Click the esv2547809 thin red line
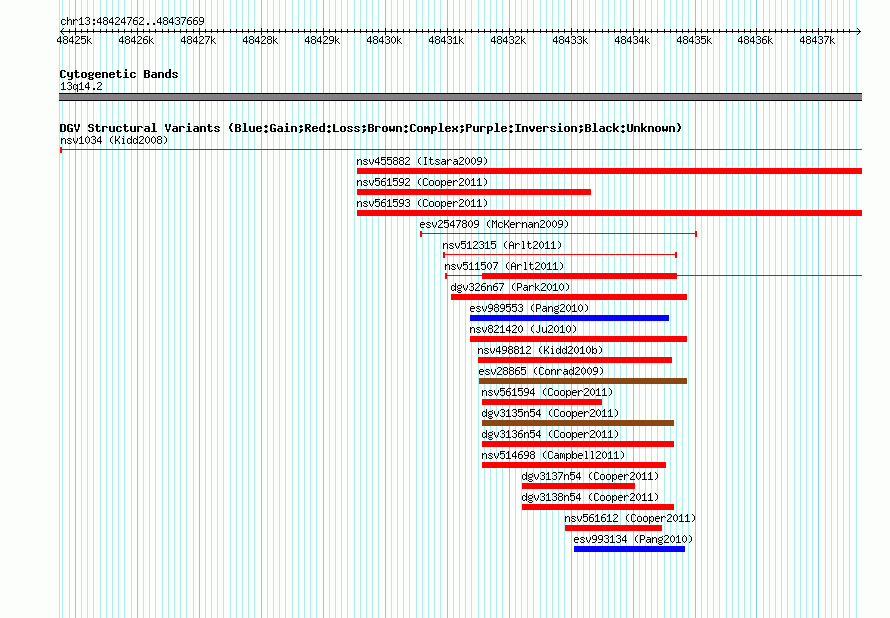This screenshot has width=890, height=618. 559,234
